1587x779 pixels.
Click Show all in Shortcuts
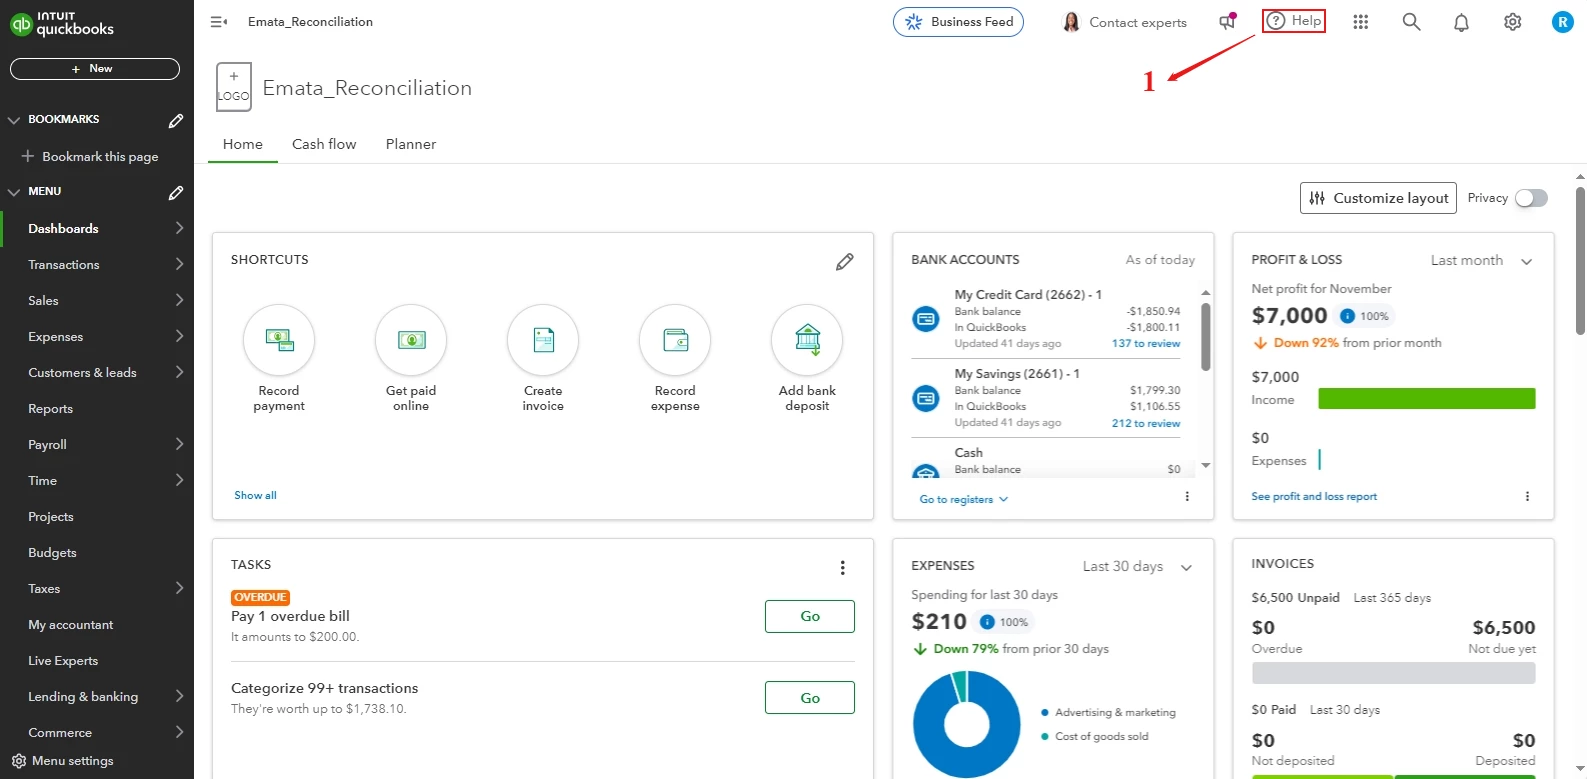(255, 496)
